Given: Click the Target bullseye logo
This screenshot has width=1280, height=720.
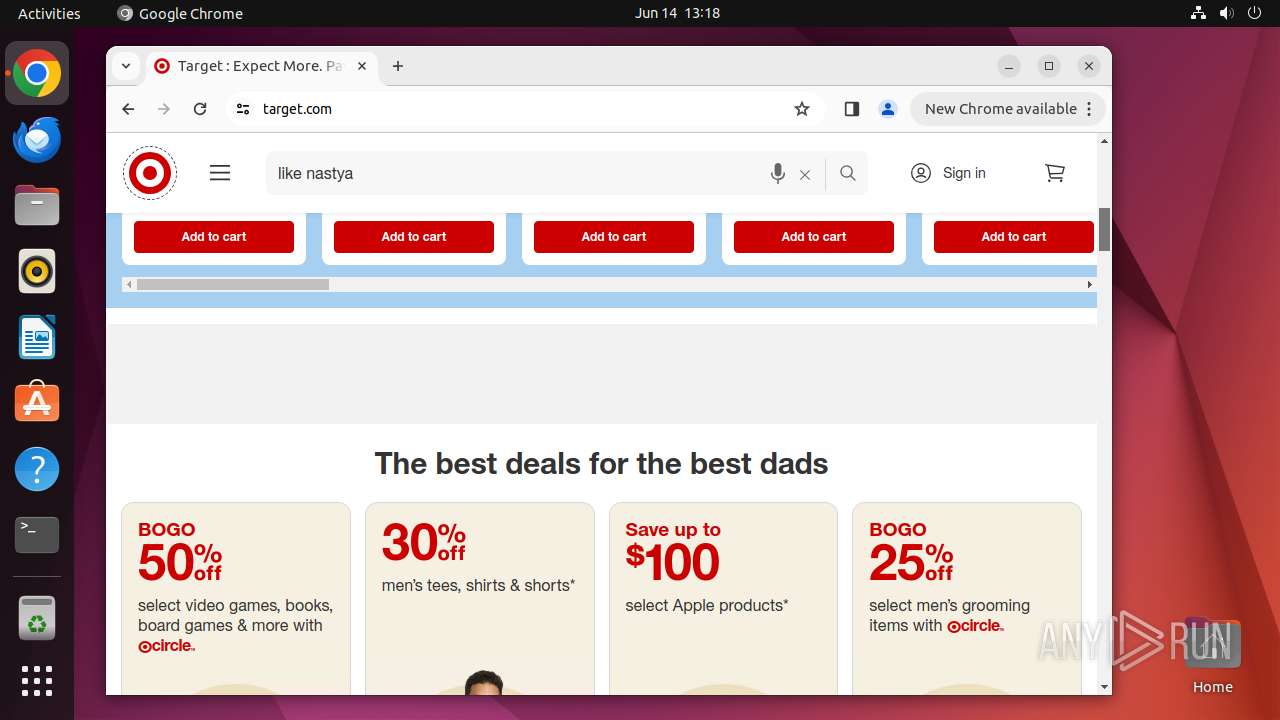Looking at the screenshot, I should click(150, 173).
